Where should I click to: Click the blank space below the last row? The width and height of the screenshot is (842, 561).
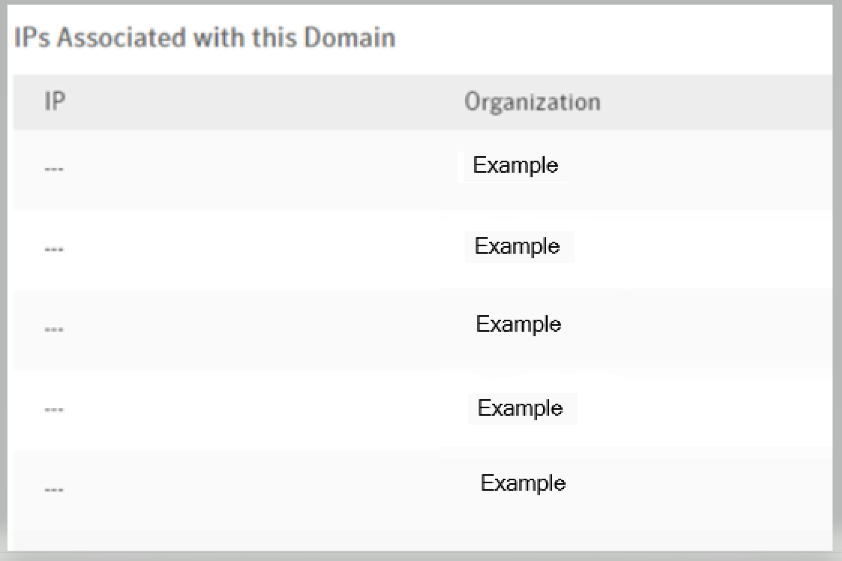tap(420, 532)
